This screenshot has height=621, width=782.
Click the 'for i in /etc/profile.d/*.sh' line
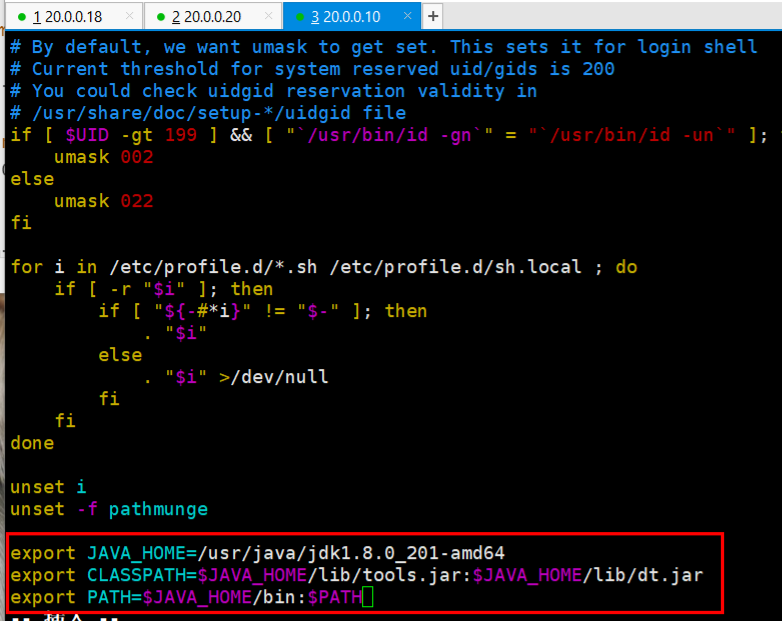[324, 267]
